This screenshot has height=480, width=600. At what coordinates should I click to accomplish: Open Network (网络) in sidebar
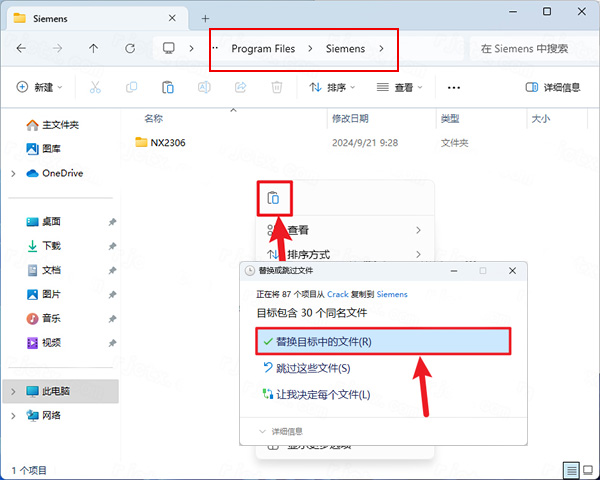pyautogui.click(x=43, y=415)
